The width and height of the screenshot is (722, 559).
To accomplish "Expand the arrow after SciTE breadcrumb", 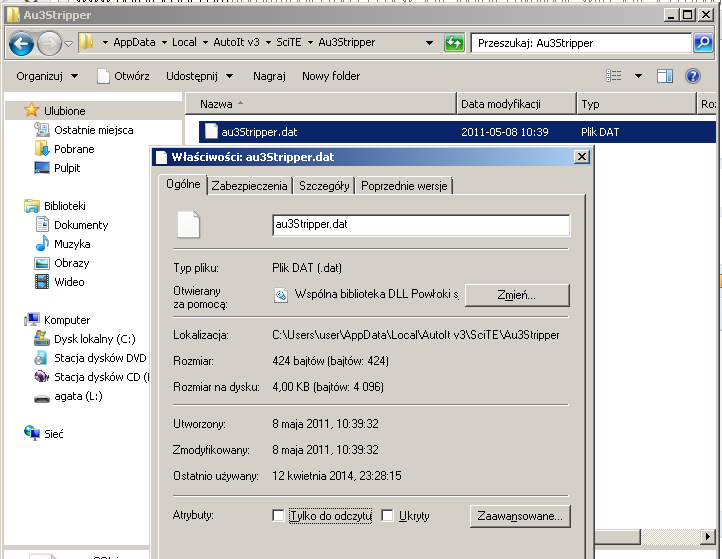I will coord(310,43).
